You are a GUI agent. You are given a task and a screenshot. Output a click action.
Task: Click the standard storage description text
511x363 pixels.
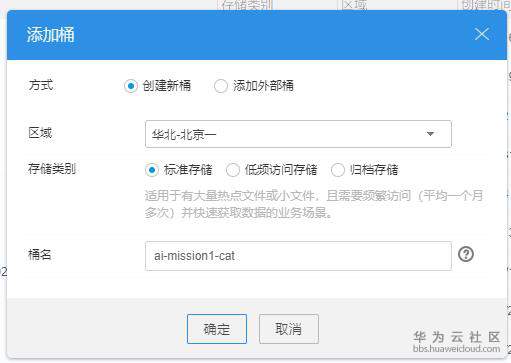[314, 204]
